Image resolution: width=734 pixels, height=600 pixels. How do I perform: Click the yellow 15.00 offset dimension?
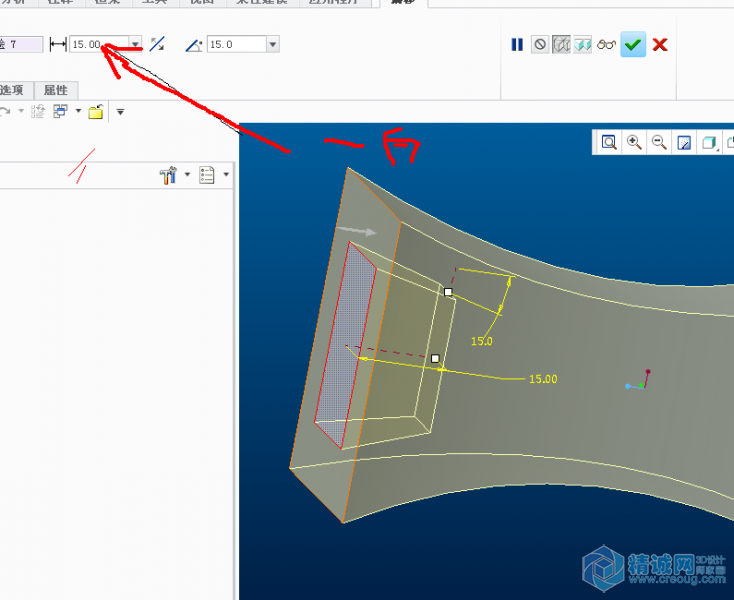click(x=543, y=379)
